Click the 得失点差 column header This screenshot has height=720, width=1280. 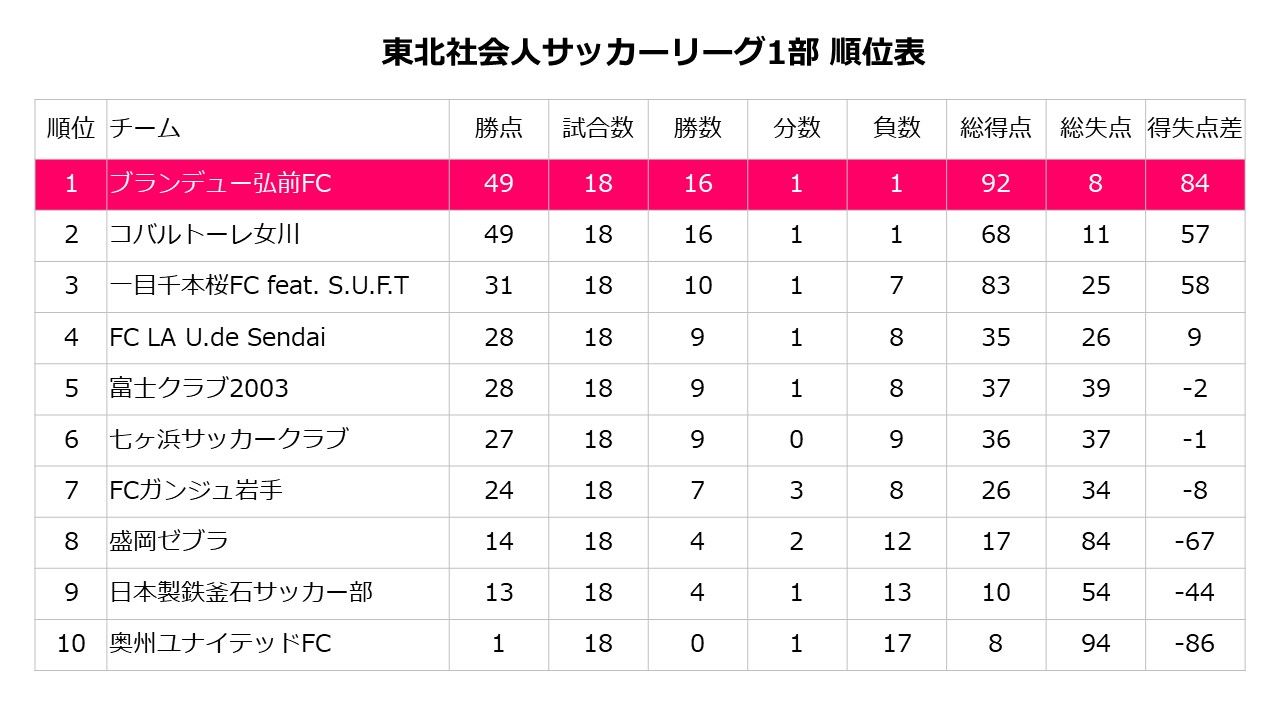(x=1195, y=128)
